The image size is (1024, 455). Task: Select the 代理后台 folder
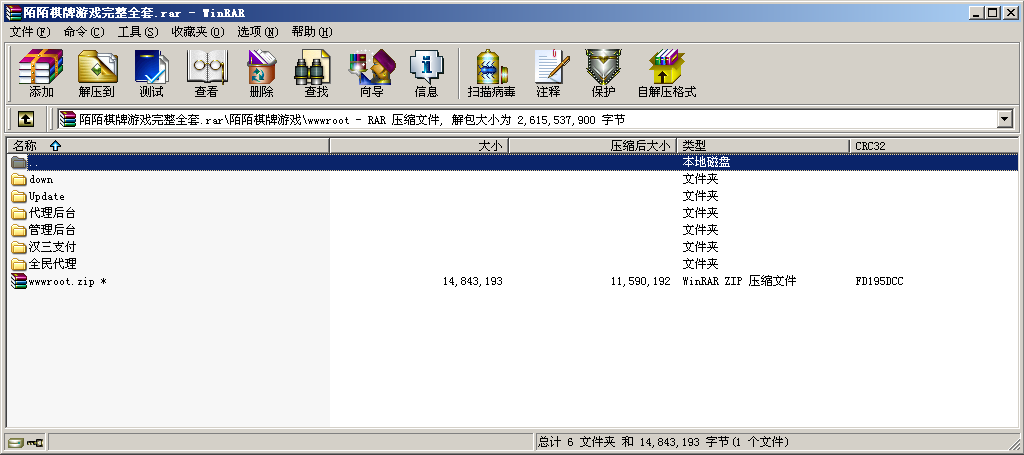coord(52,213)
